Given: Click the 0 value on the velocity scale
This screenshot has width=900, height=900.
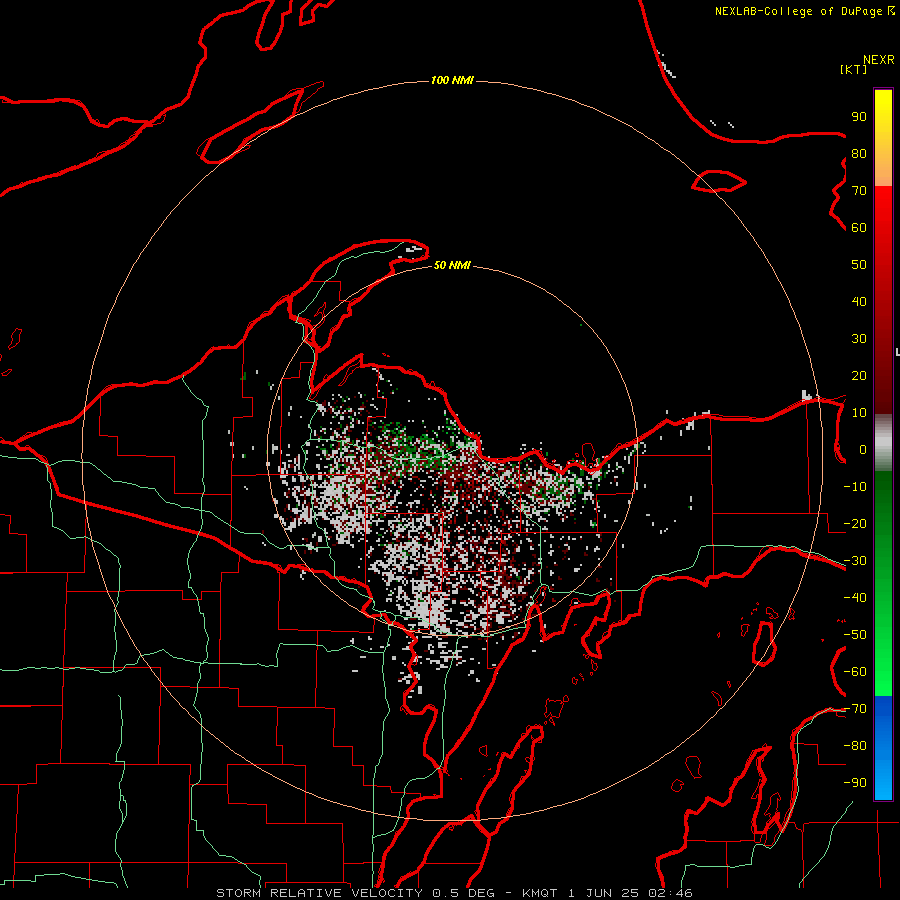Looking at the screenshot, I should click(863, 449).
